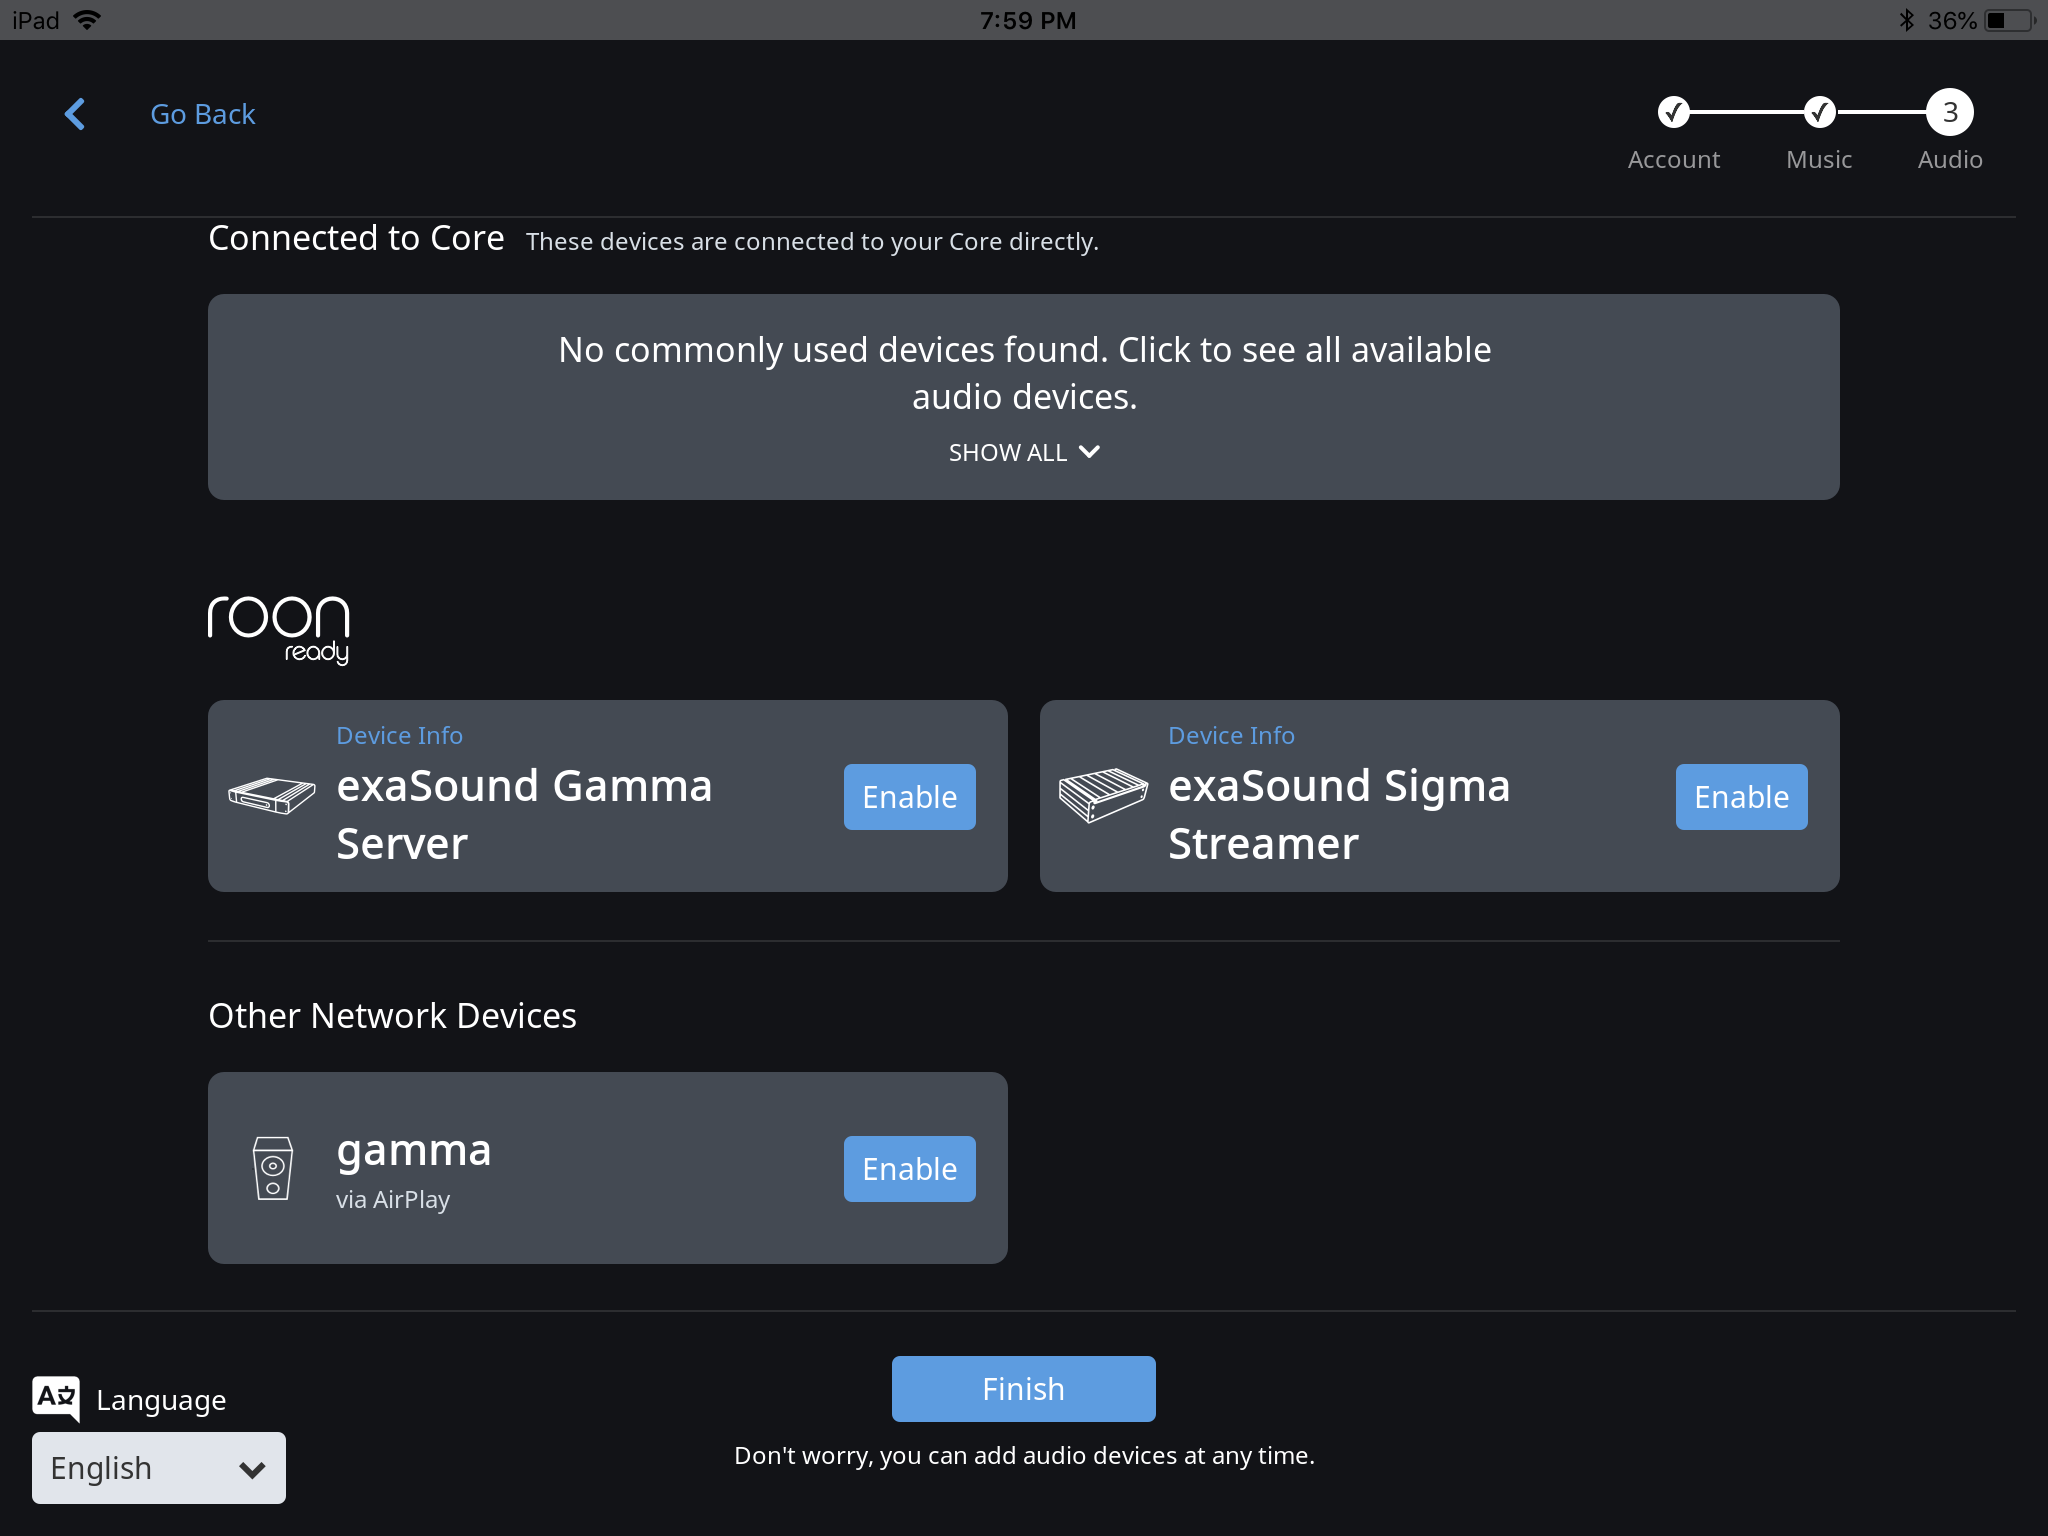Click the Bluetooth status icon
Screen dimensions: 2048x1536
(x=1906, y=20)
